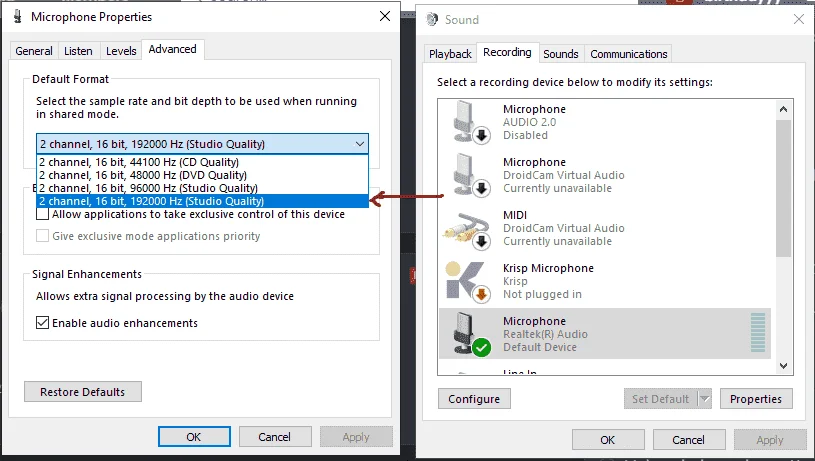815x461 pixels.
Task: Select the DroidCam Virtual Audio microphone icon
Action: tap(470, 175)
